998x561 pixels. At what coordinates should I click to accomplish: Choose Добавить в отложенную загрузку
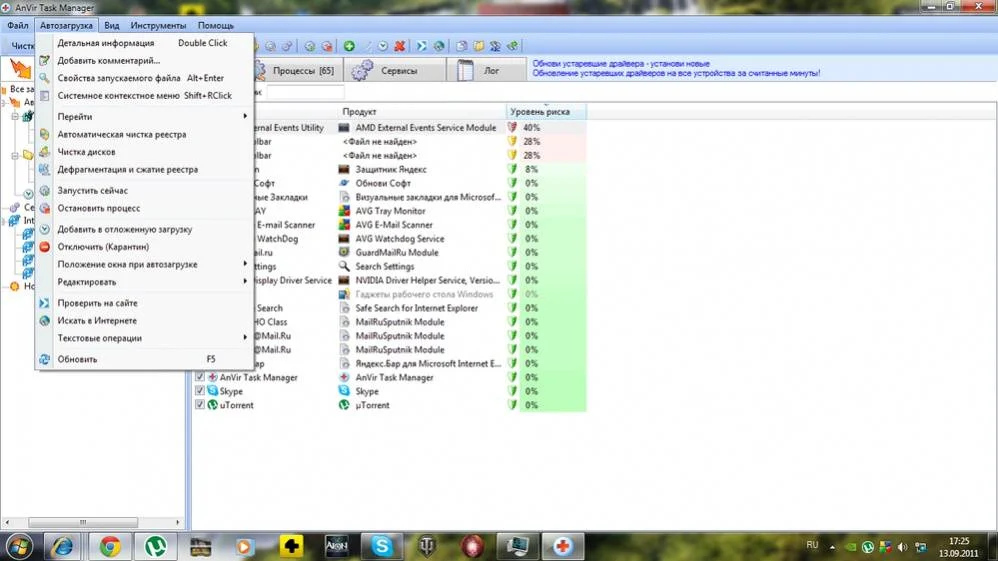(x=146, y=229)
